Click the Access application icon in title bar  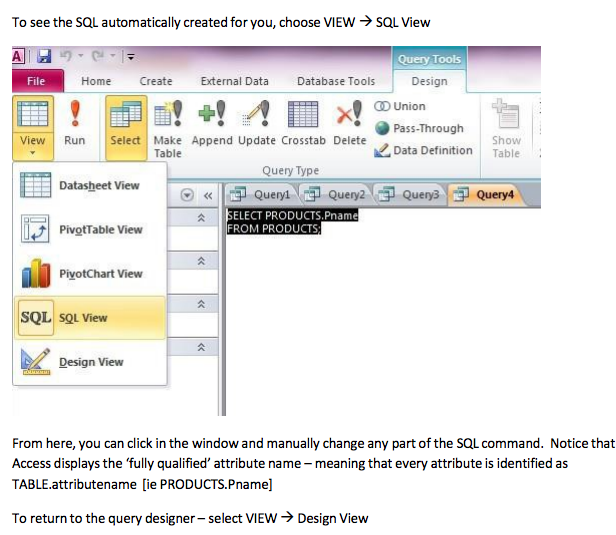click(18, 57)
